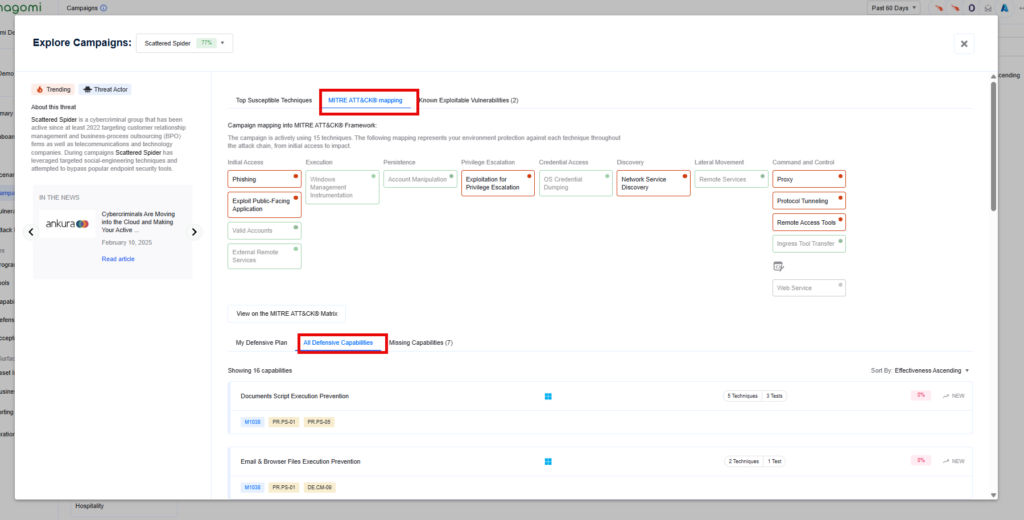Click the Trending flame tag

(54, 89)
